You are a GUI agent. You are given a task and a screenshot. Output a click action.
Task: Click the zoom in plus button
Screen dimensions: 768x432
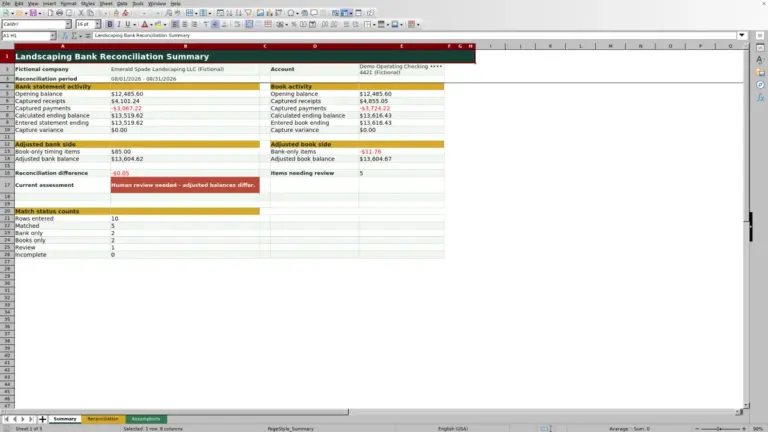point(744,429)
